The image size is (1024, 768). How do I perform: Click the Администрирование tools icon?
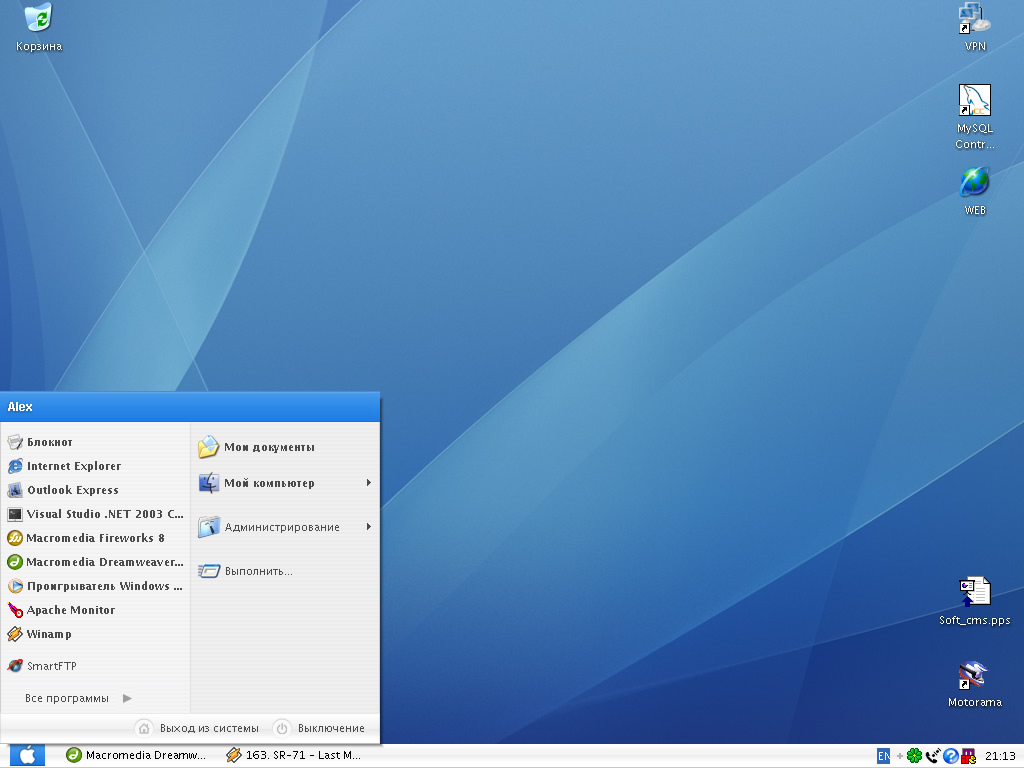point(208,527)
